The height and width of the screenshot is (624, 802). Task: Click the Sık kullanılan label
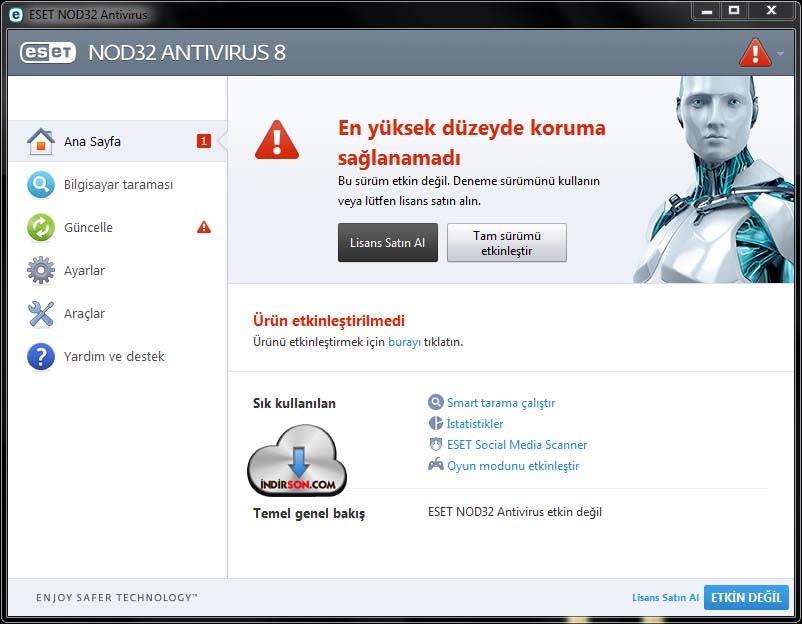point(294,403)
